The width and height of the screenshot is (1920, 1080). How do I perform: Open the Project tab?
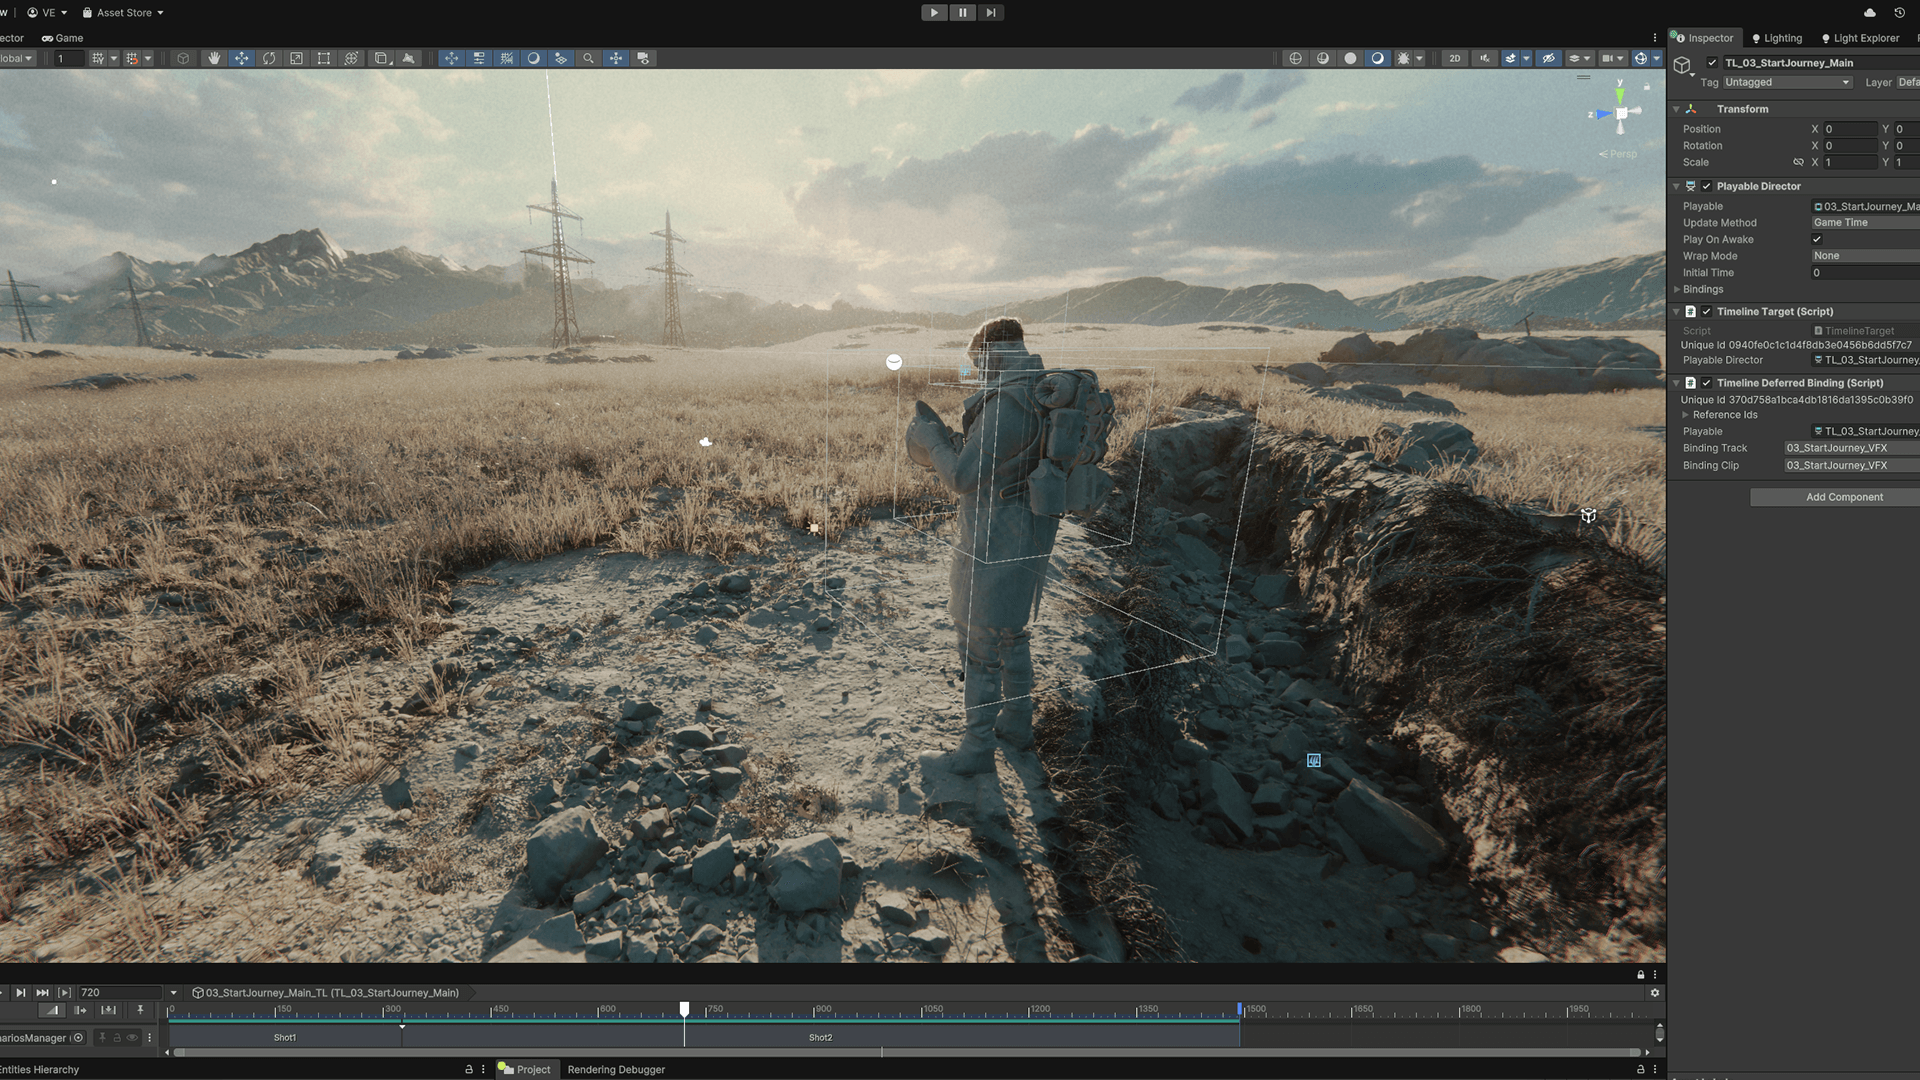tap(525, 1069)
